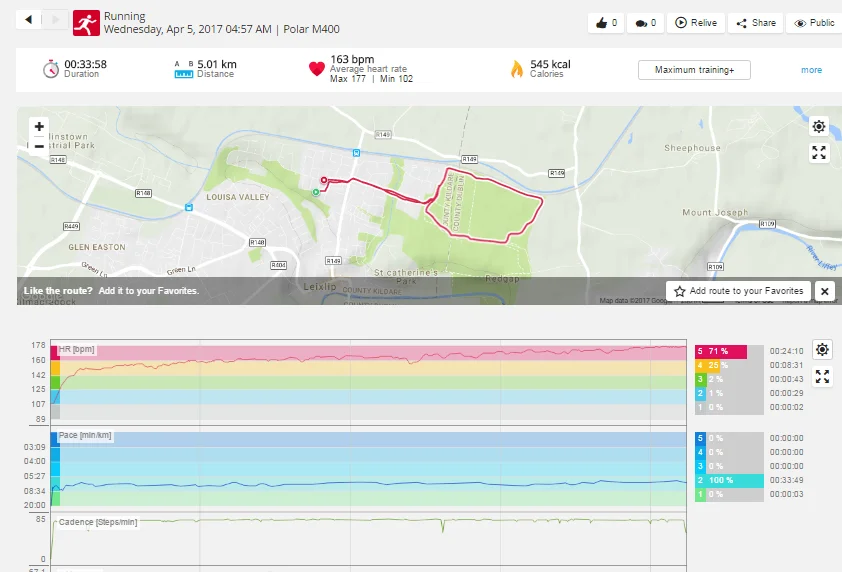
Task: Dismiss the favorites banner with X
Action: pos(825,291)
